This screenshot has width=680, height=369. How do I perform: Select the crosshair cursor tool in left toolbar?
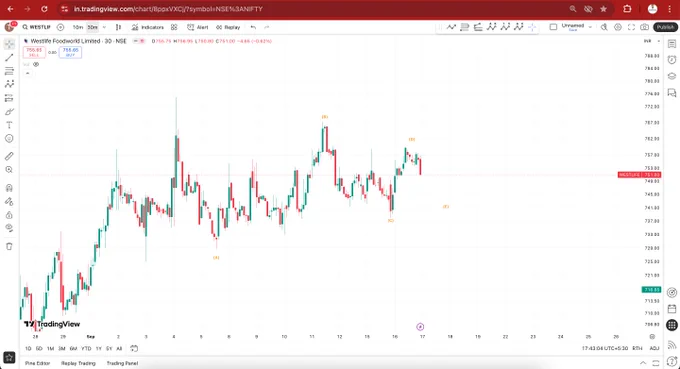[x=9, y=44]
